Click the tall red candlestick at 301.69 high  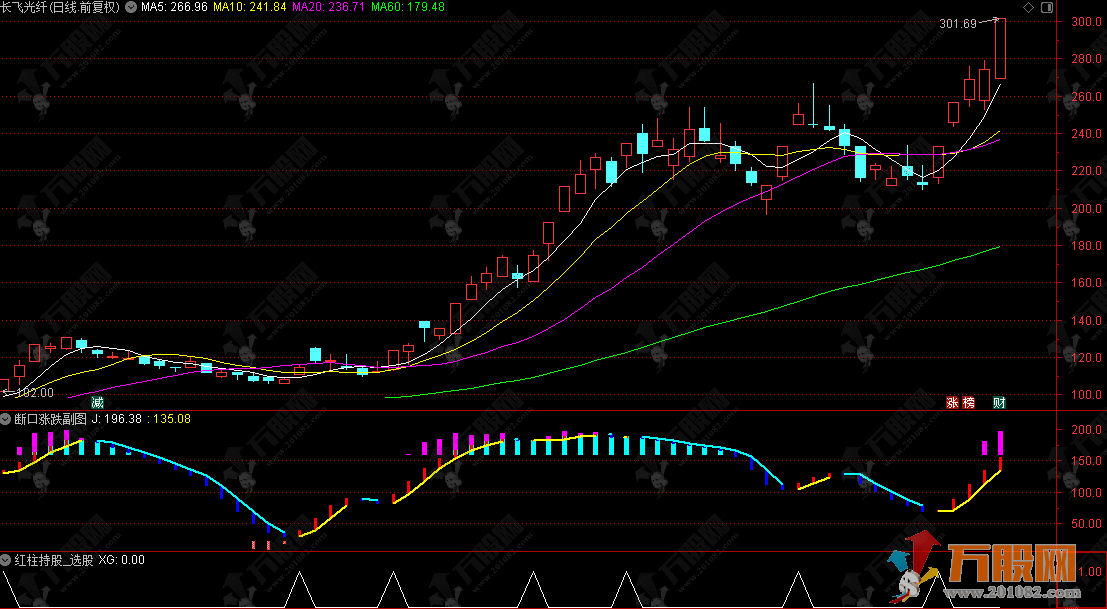1000,50
